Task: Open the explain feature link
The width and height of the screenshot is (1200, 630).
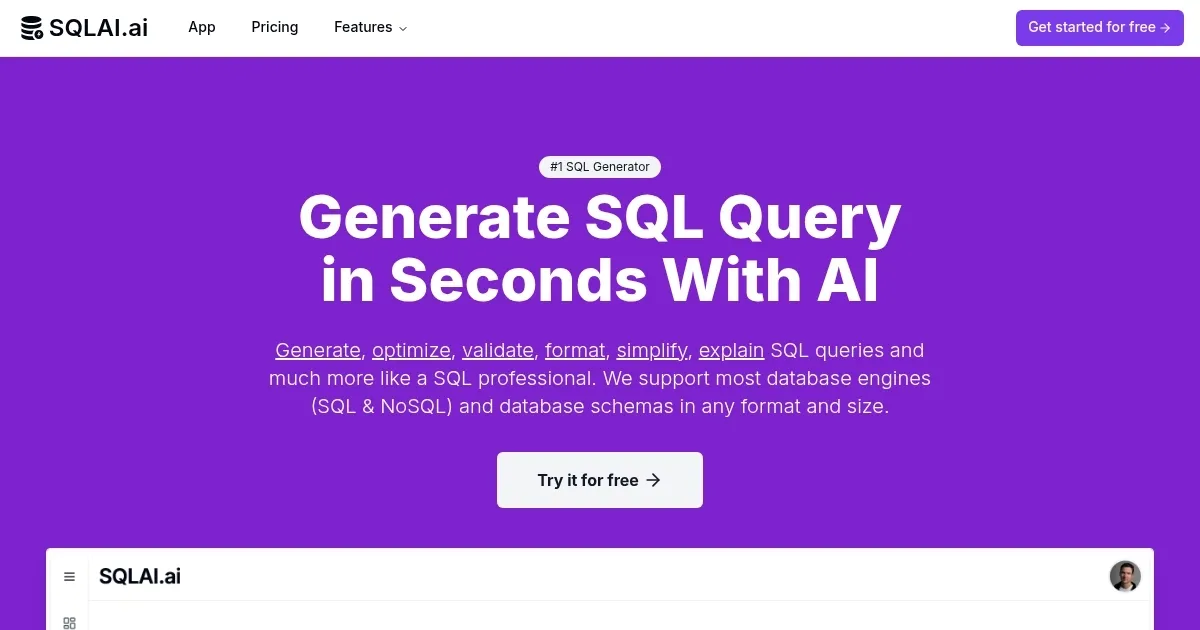Action: point(731,350)
